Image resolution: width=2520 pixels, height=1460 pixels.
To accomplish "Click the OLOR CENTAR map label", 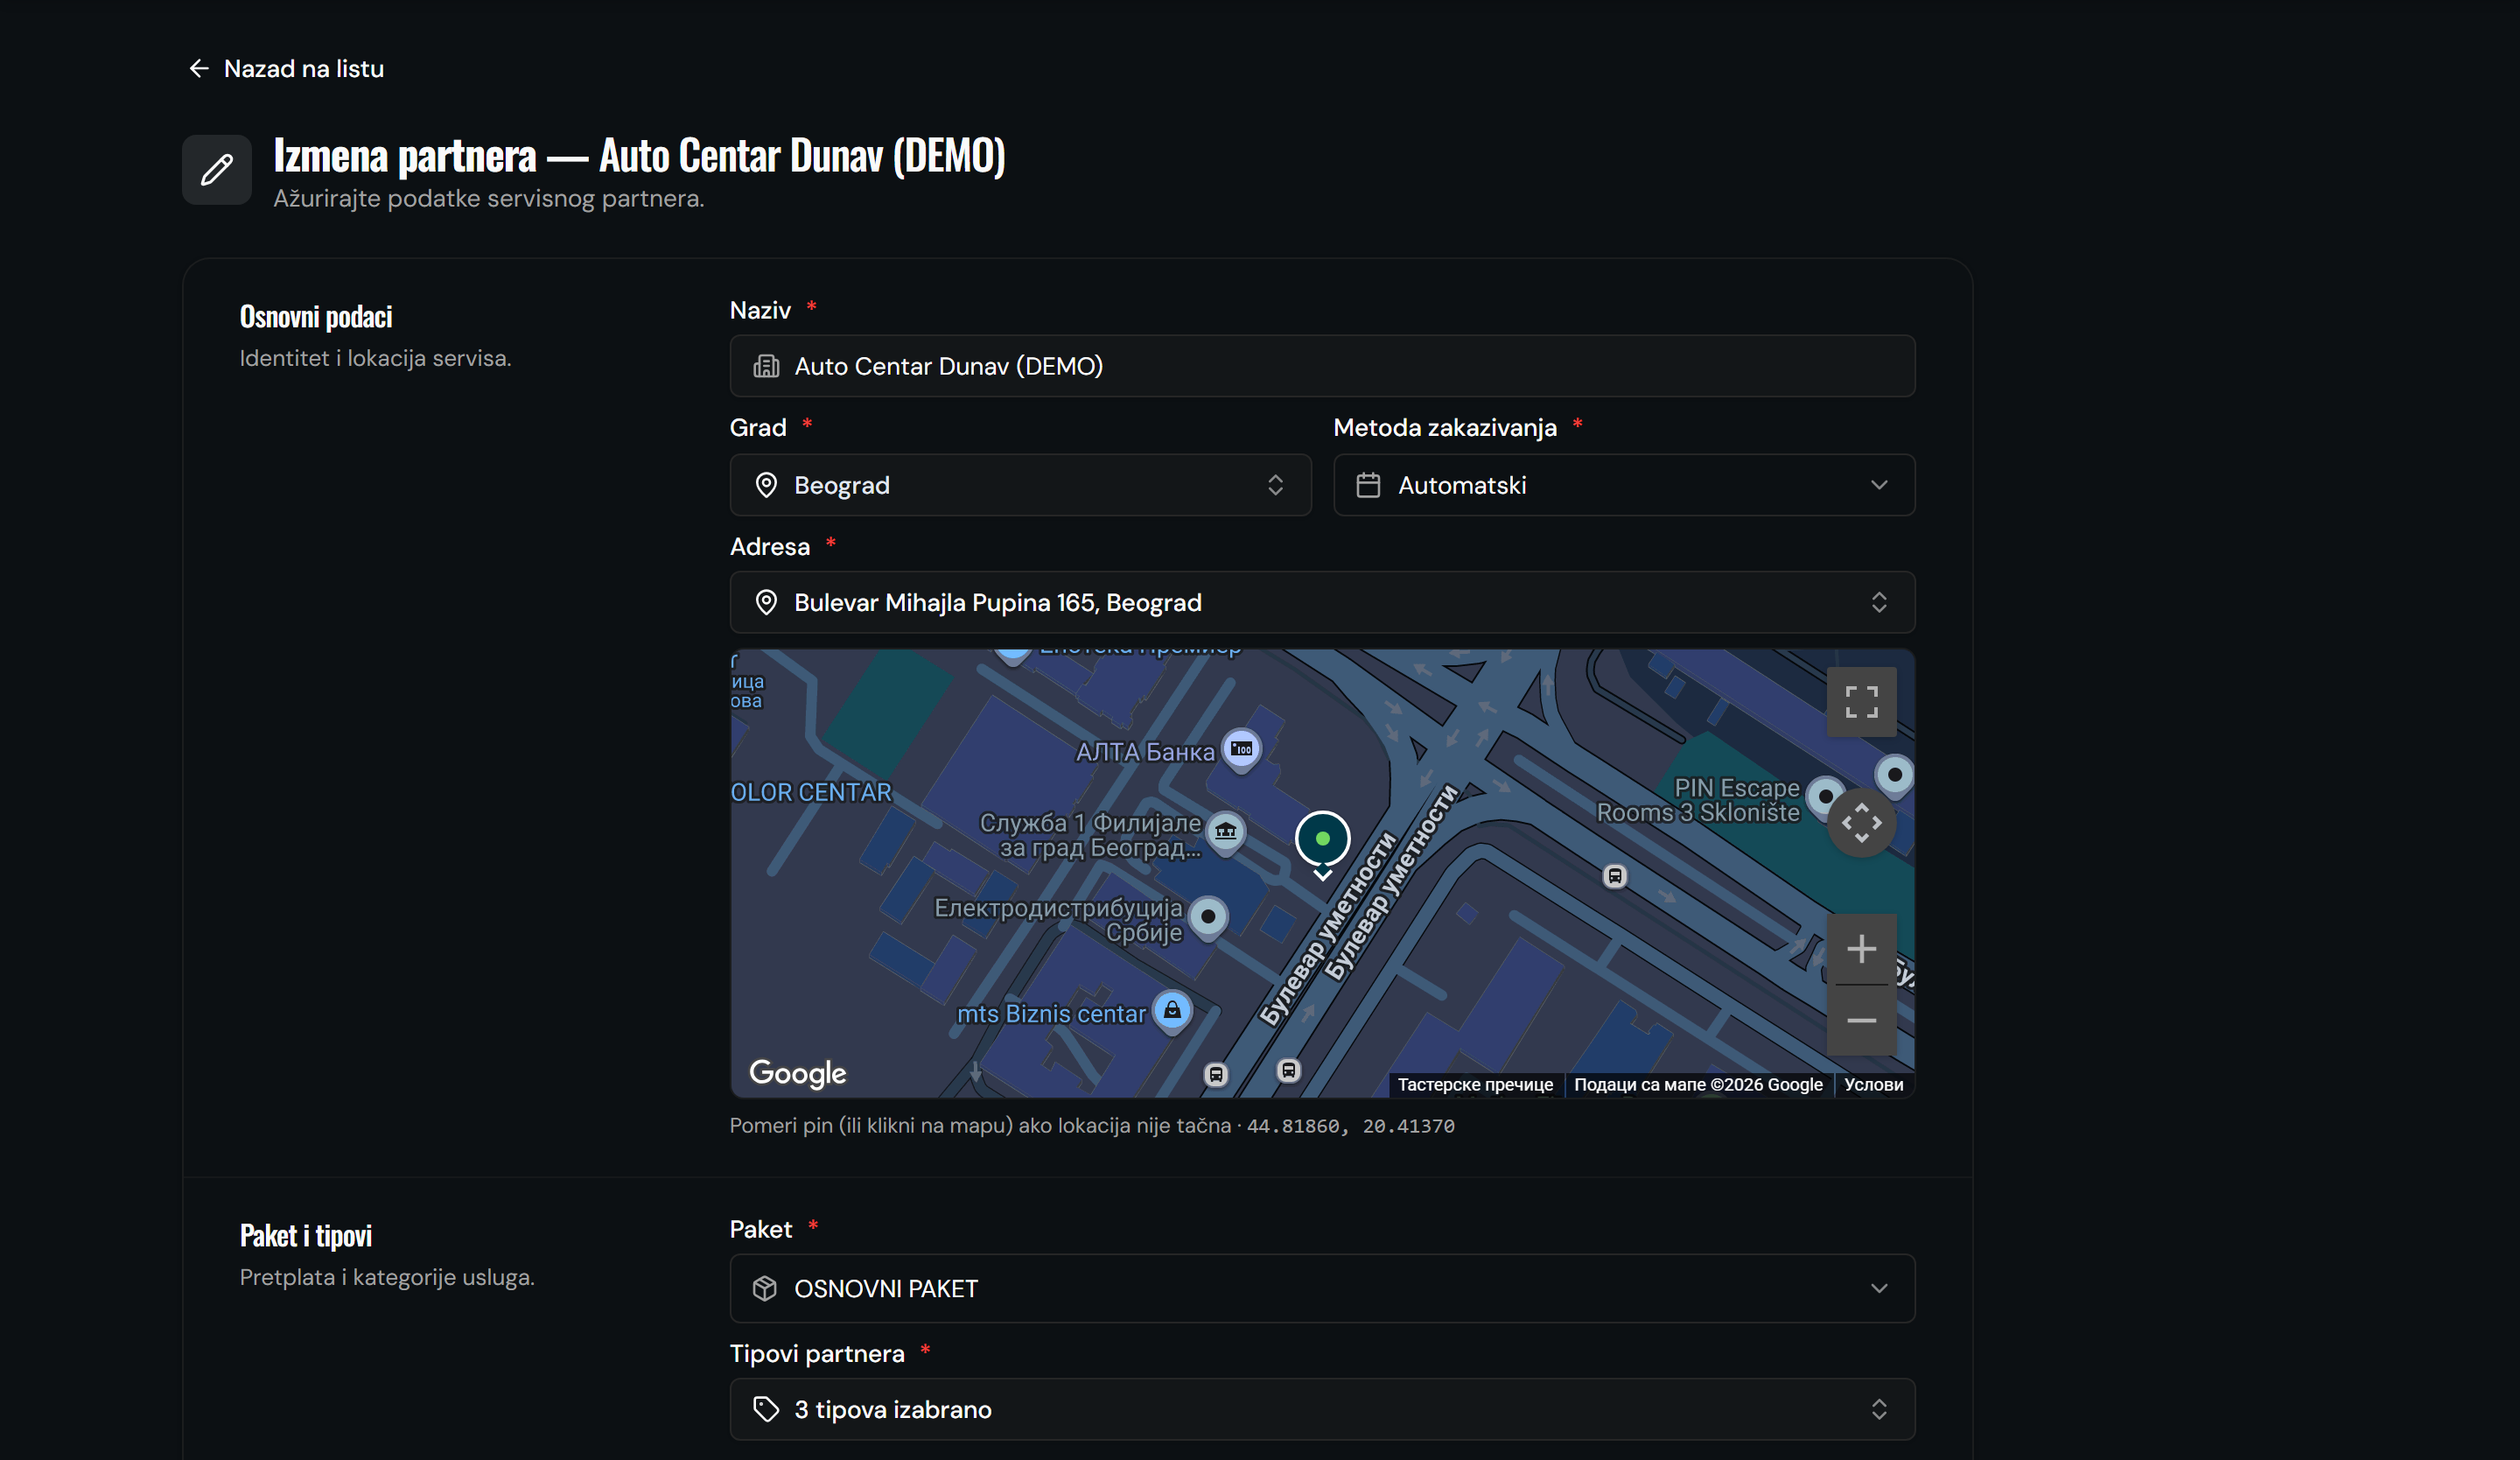I will point(811,793).
